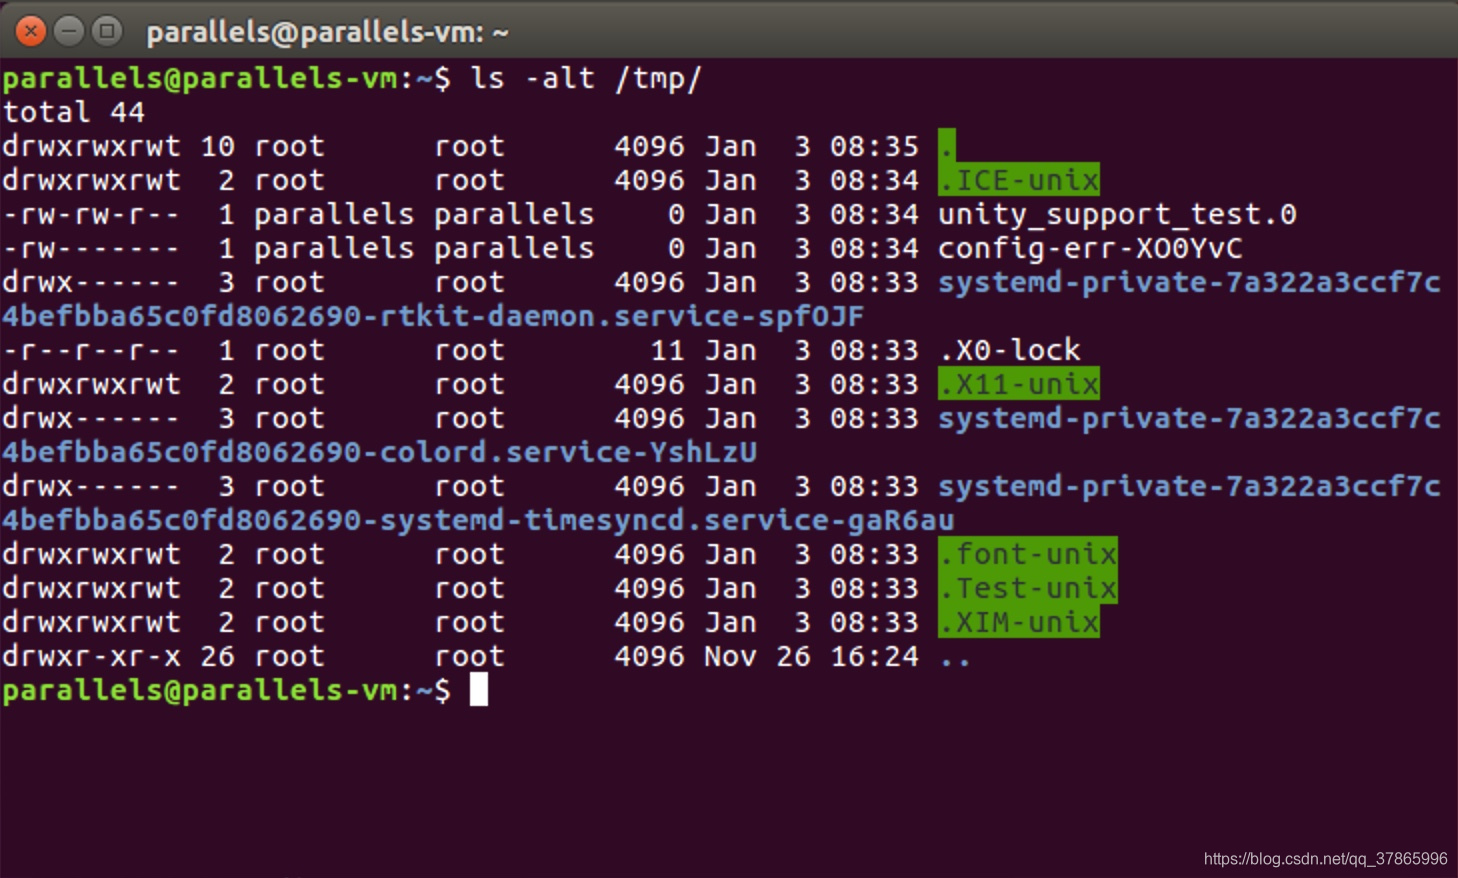Screen dimensions: 1458x878
Task: Click the -rw-rw-r-- permissions text
Action: tap(91, 214)
